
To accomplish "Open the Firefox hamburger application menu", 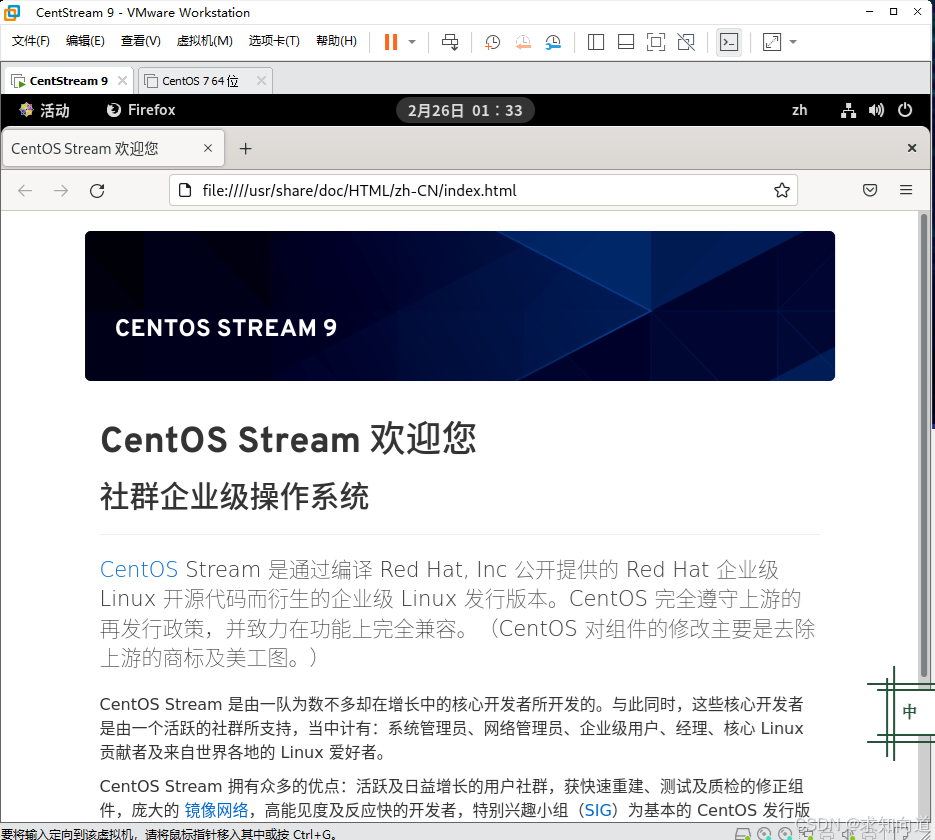I will pyautogui.click(x=906, y=191).
